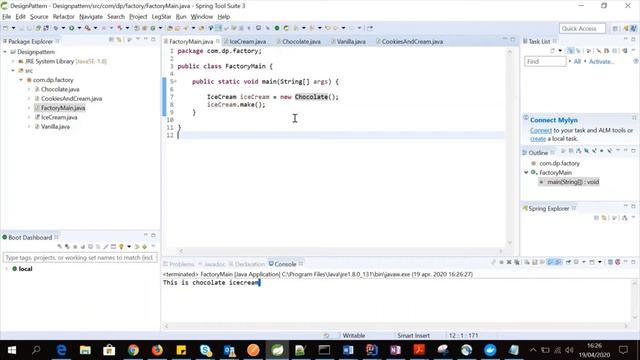Screen dimensions: 640x360
Task: Collapse all in Package Explorer
Action: [x=111, y=40]
